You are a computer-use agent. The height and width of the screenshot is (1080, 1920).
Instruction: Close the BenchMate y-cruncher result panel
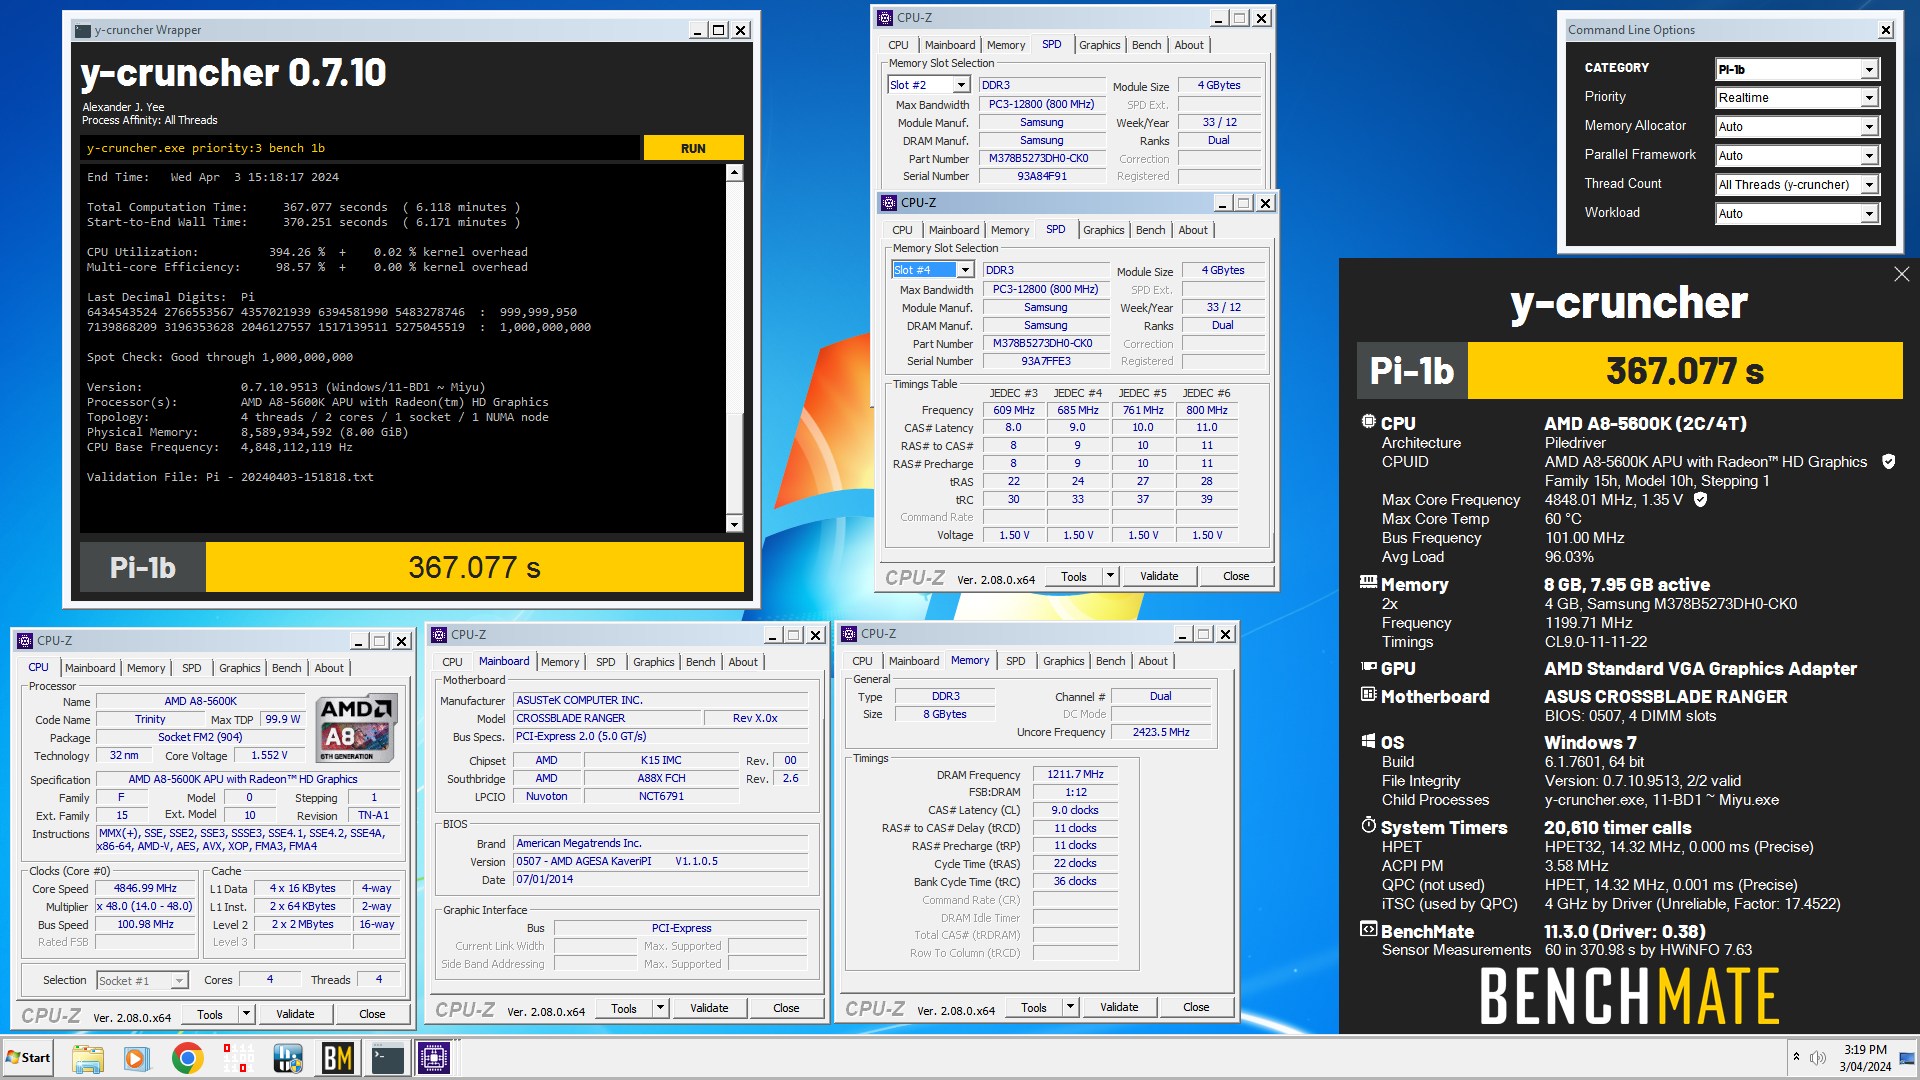coord(1901,274)
